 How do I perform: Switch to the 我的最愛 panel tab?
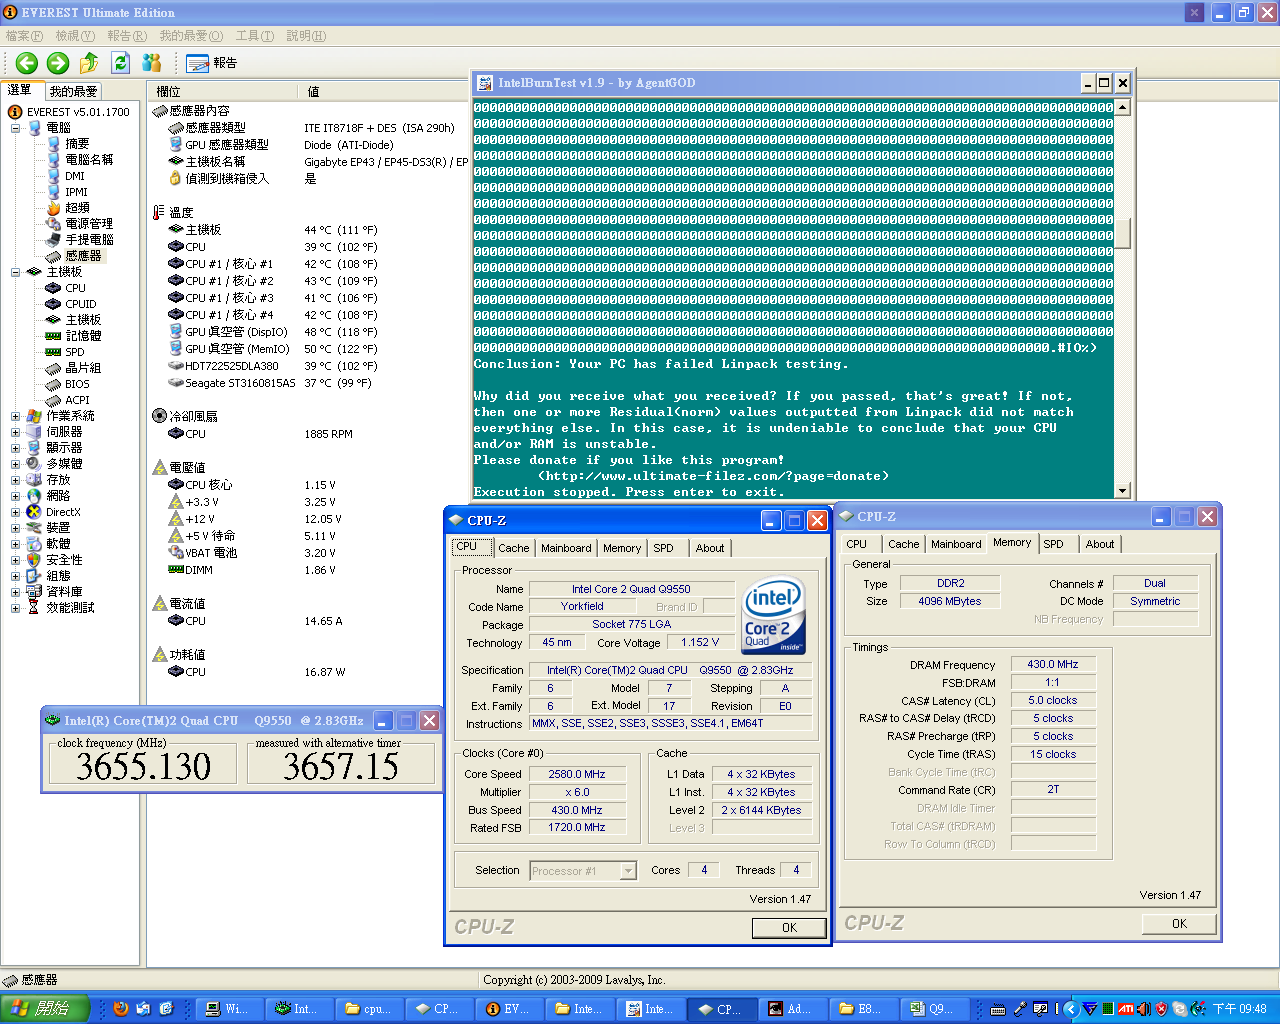click(74, 91)
